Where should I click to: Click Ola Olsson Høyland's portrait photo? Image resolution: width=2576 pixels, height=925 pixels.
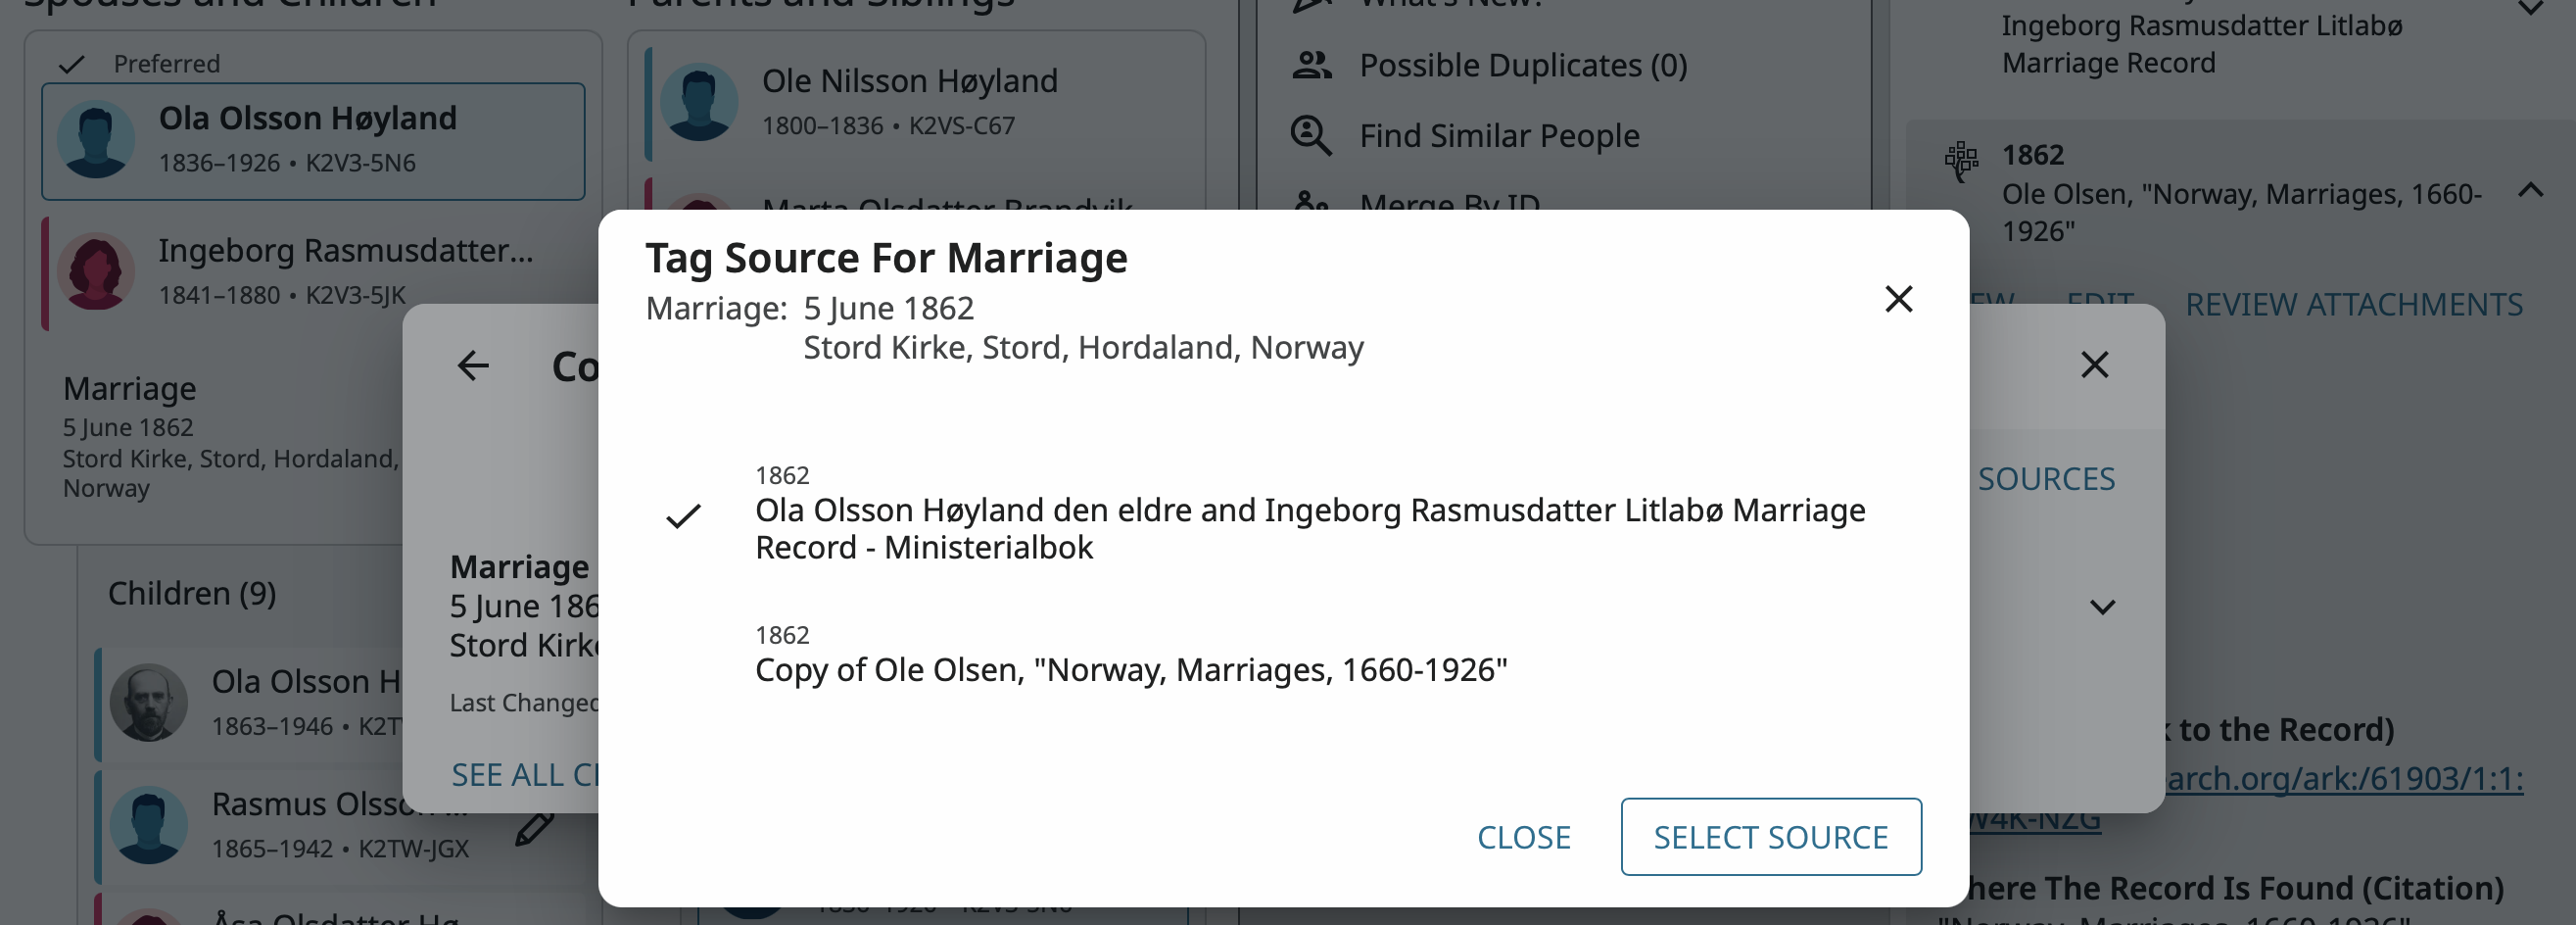point(148,702)
